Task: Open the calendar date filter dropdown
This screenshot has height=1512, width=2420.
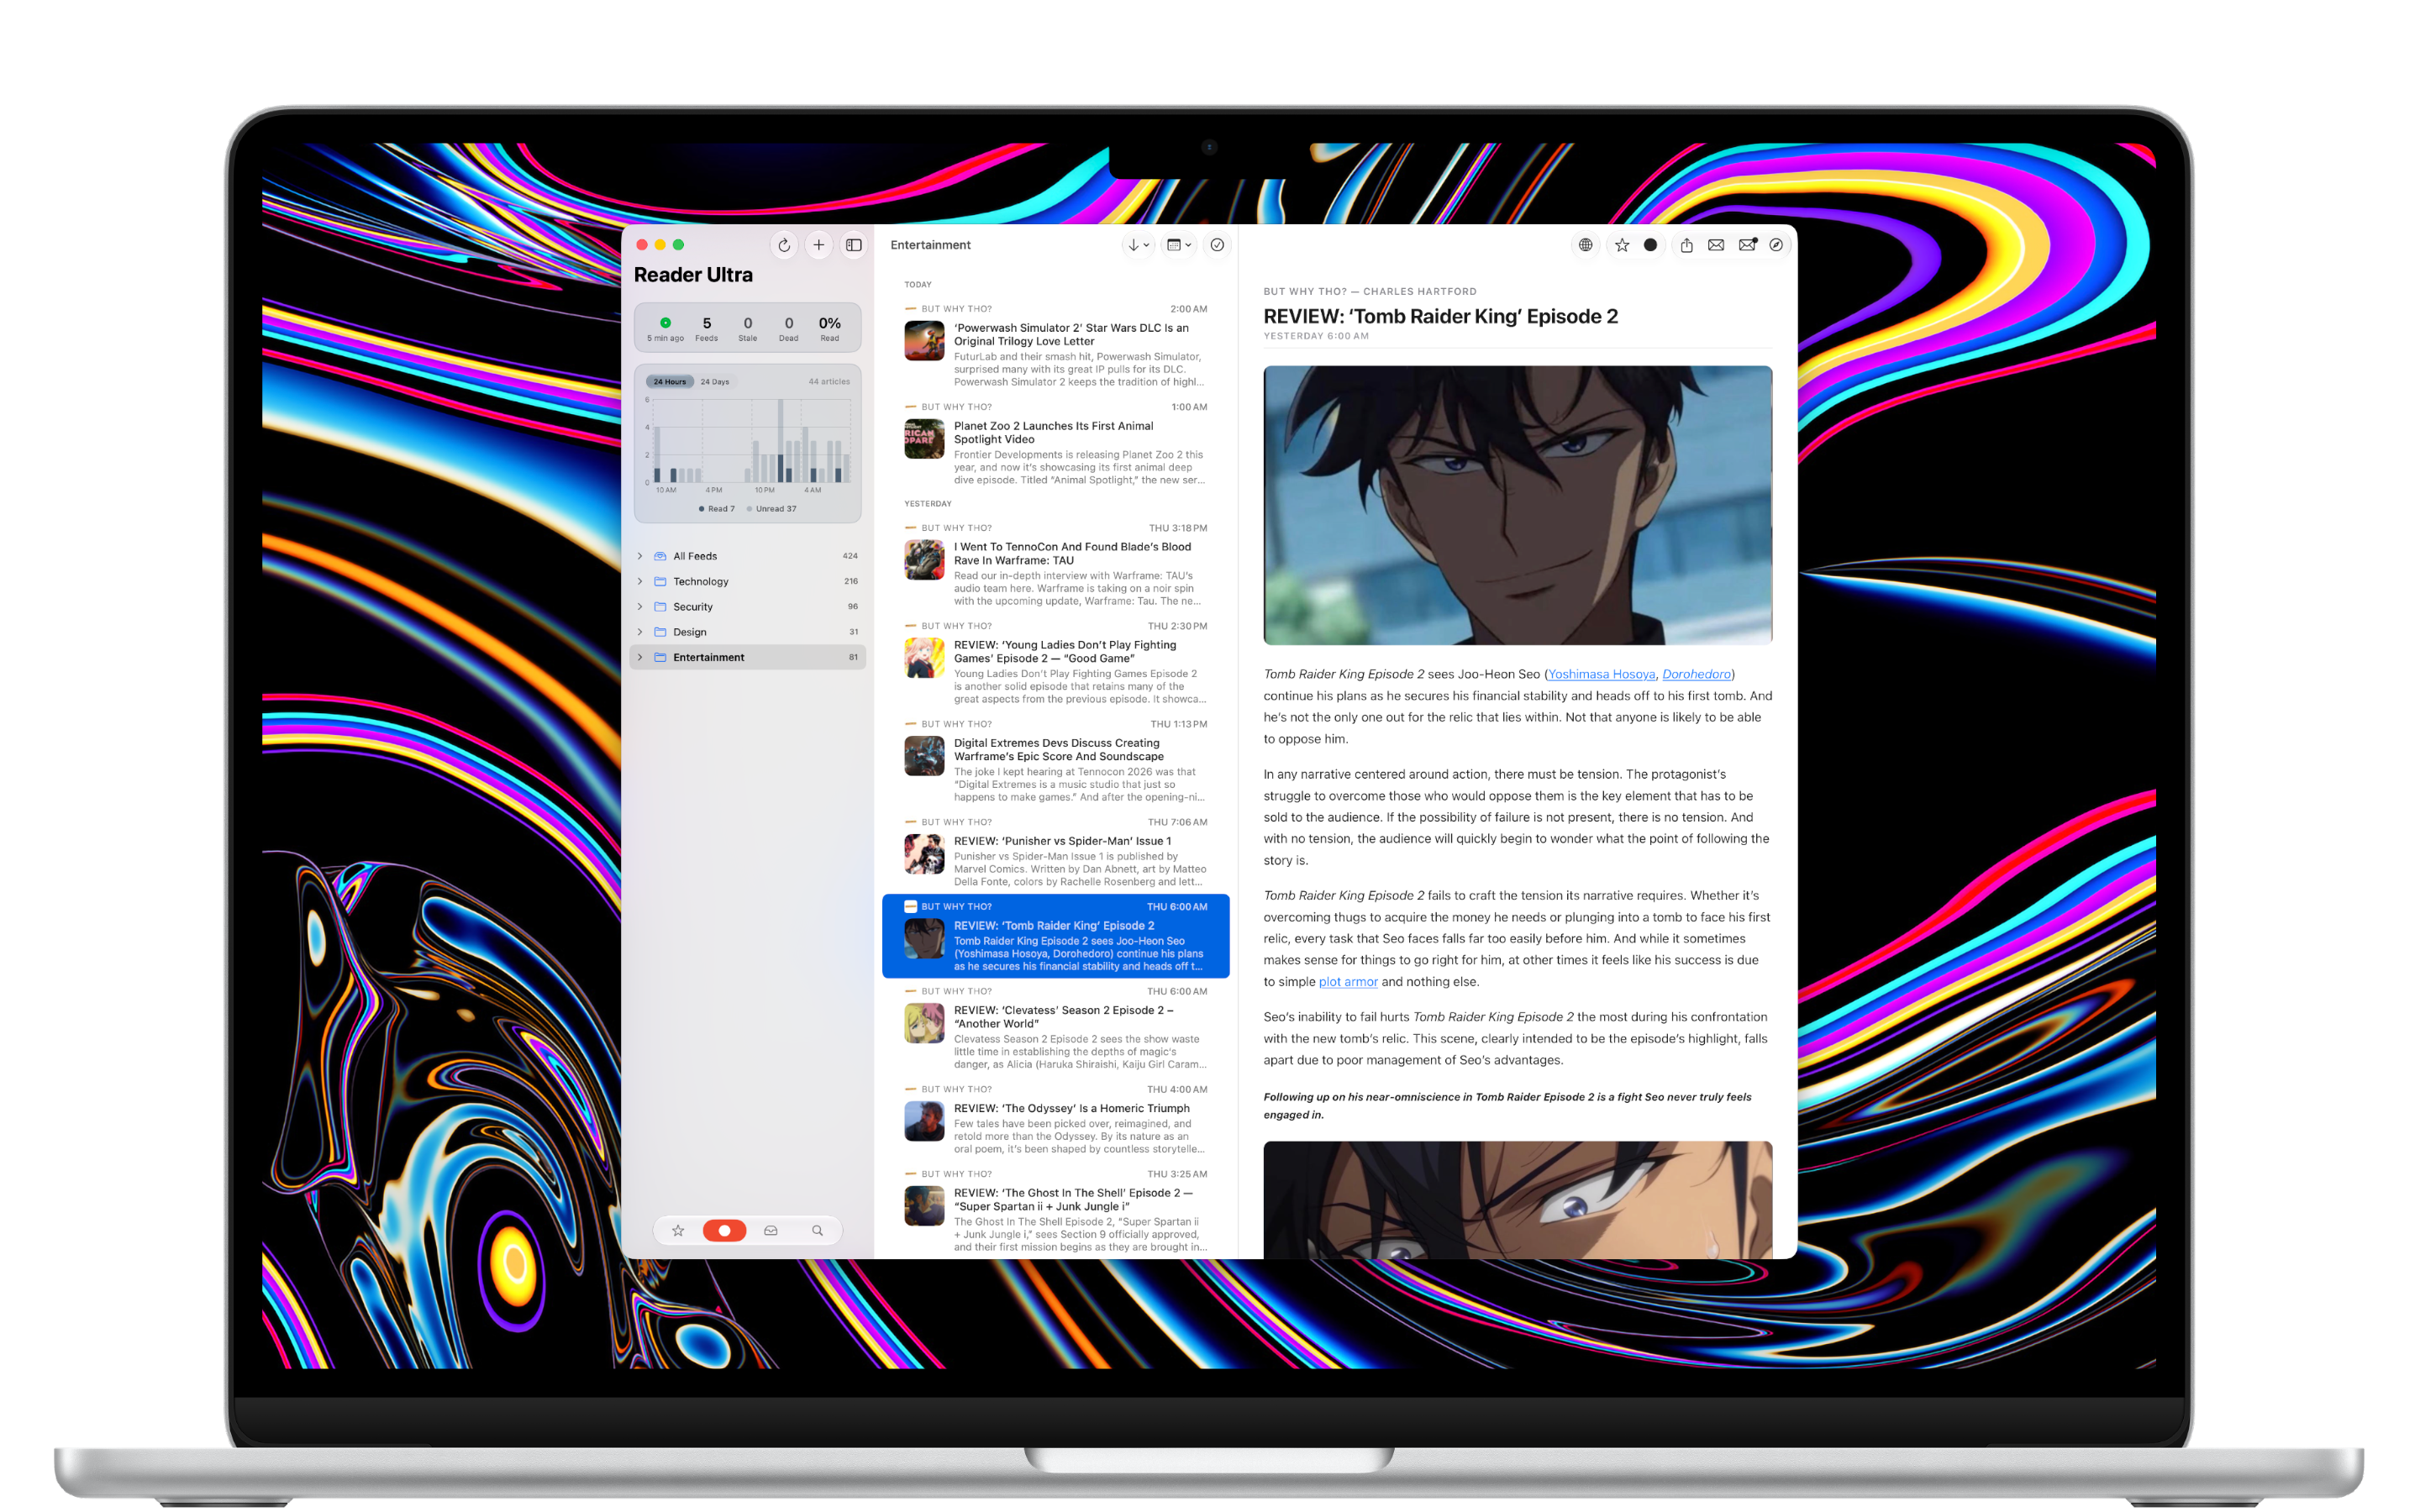Action: click(x=1179, y=245)
